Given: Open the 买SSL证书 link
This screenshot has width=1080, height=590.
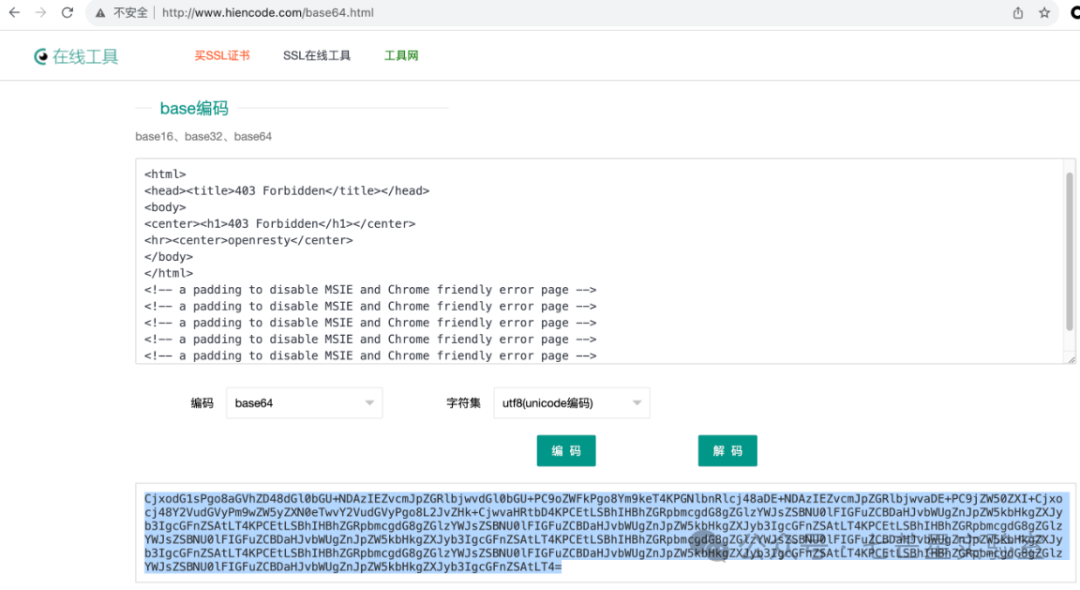Looking at the screenshot, I should tap(222, 55).
